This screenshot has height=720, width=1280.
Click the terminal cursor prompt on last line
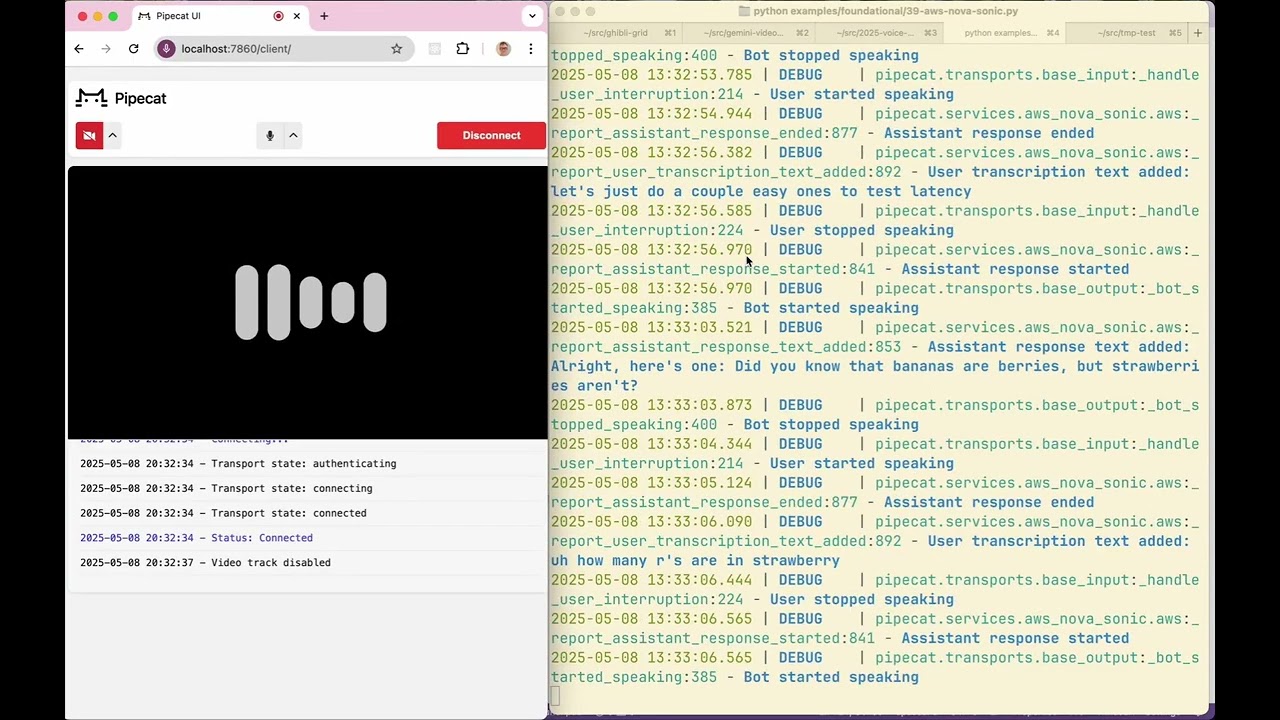(x=555, y=697)
